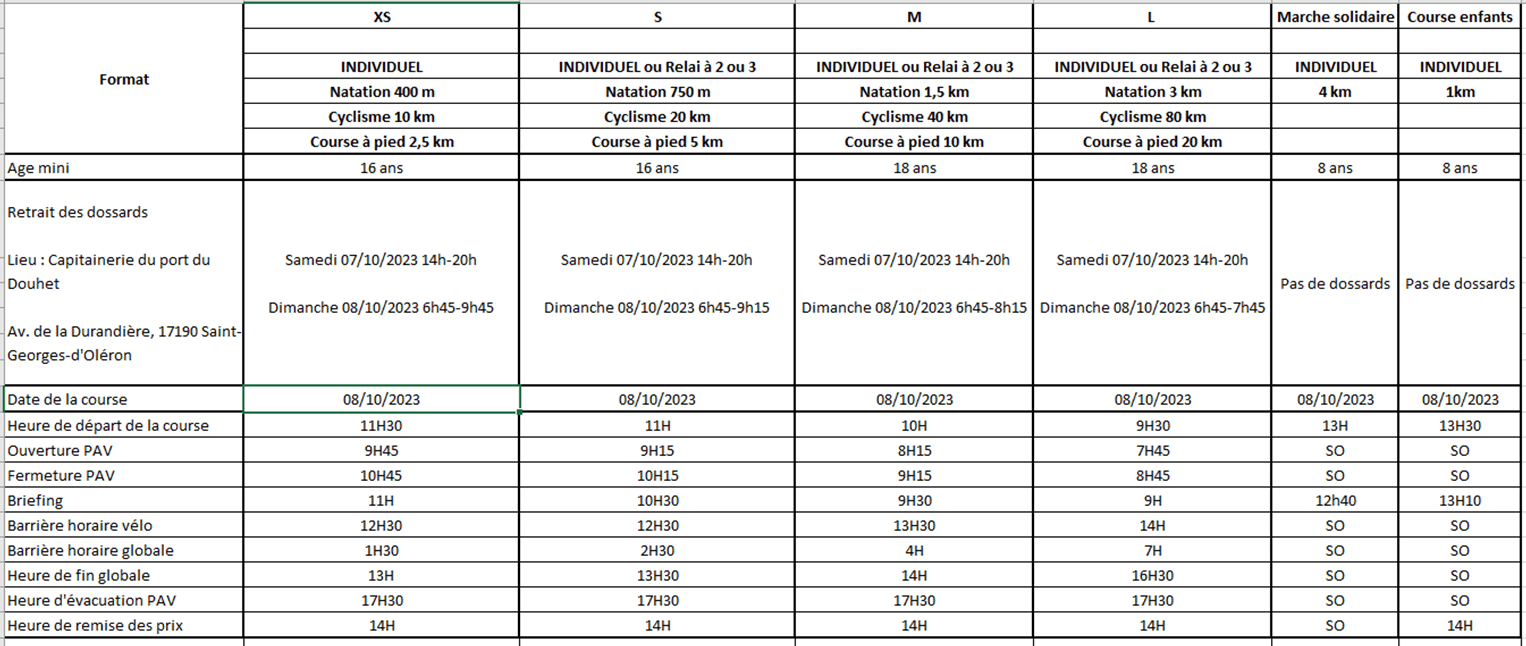Click the 16H30 Heure de fin globale cell
Screen dimensions: 1526x646
[x=1152, y=575]
